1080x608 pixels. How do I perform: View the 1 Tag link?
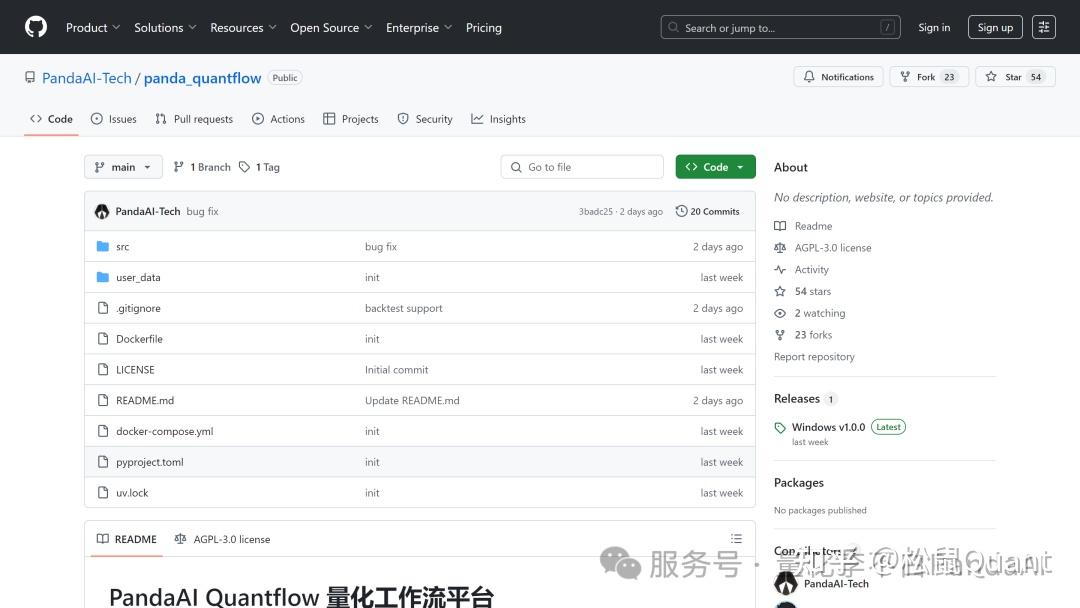pyautogui.click(x=260, y=167)
